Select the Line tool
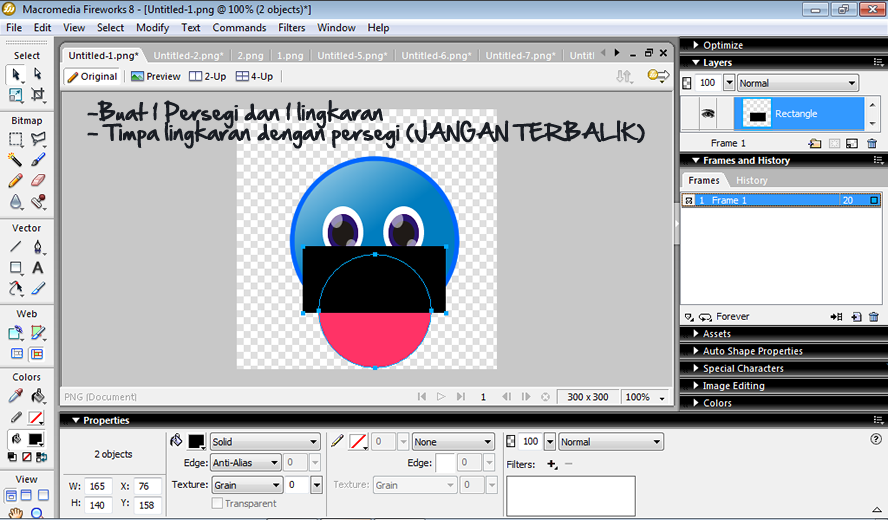This screenshot has width=888, height=520. point(16,246)
